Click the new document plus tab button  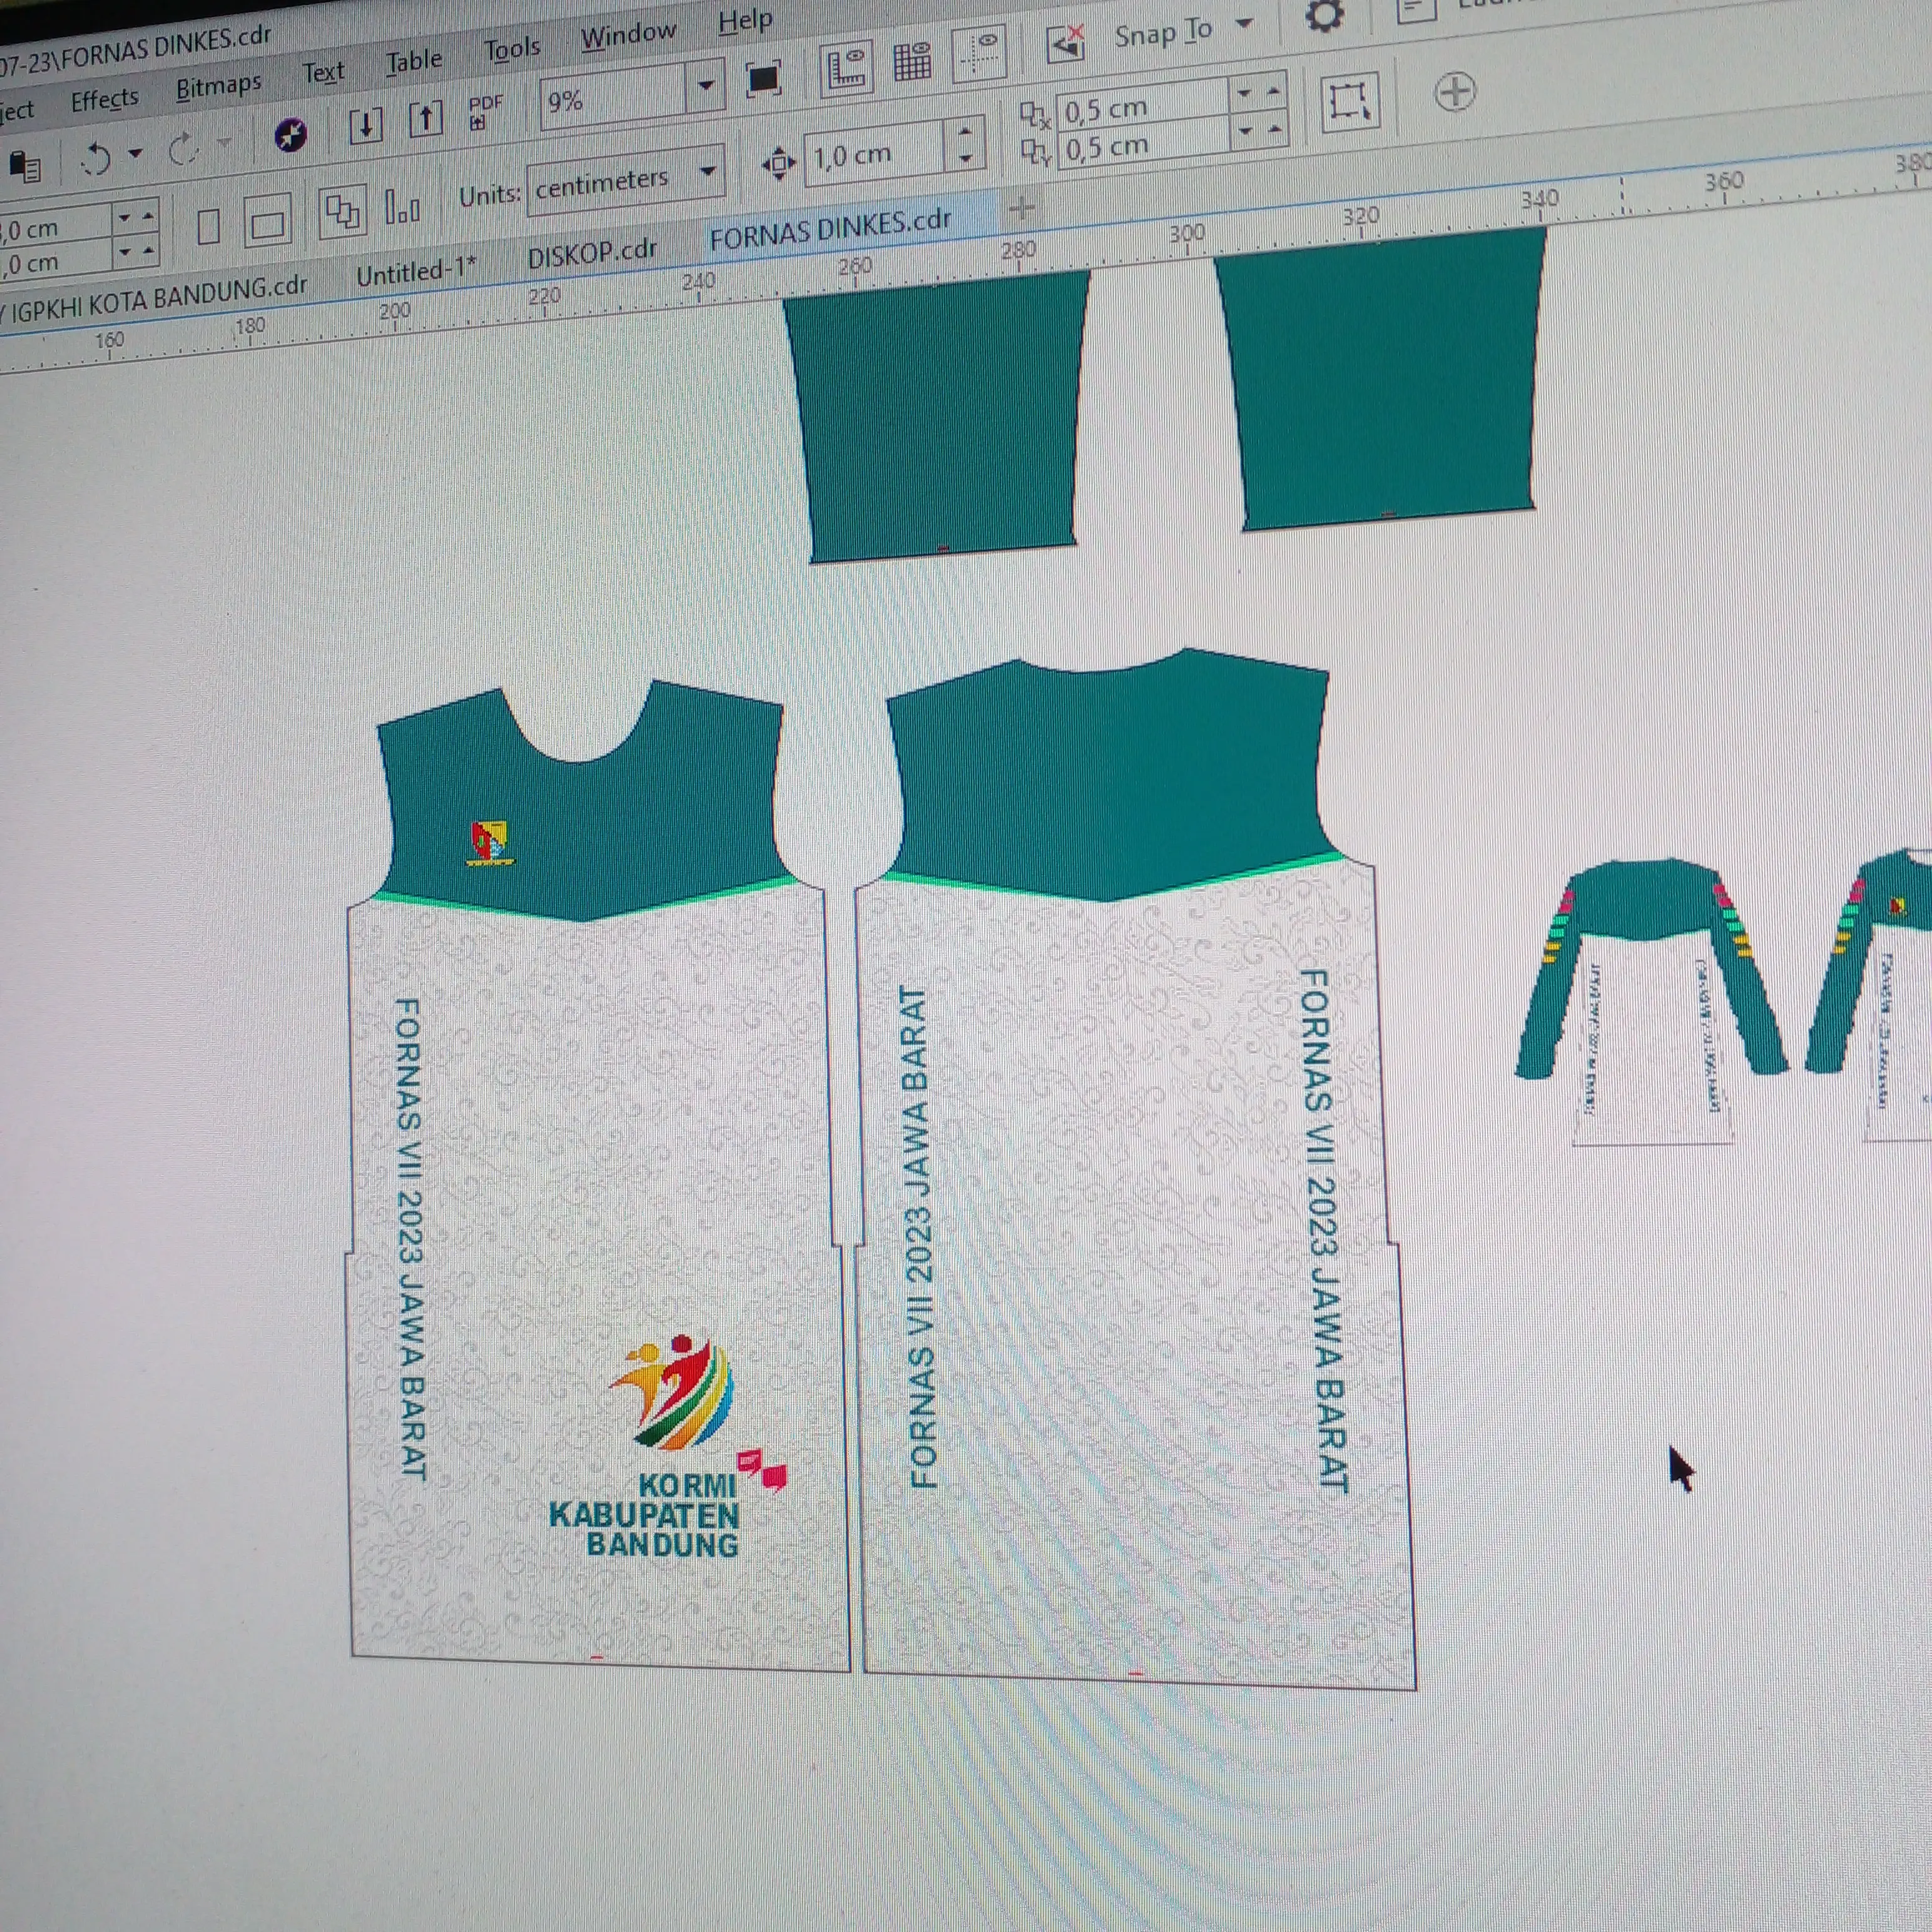[1022, 209]
